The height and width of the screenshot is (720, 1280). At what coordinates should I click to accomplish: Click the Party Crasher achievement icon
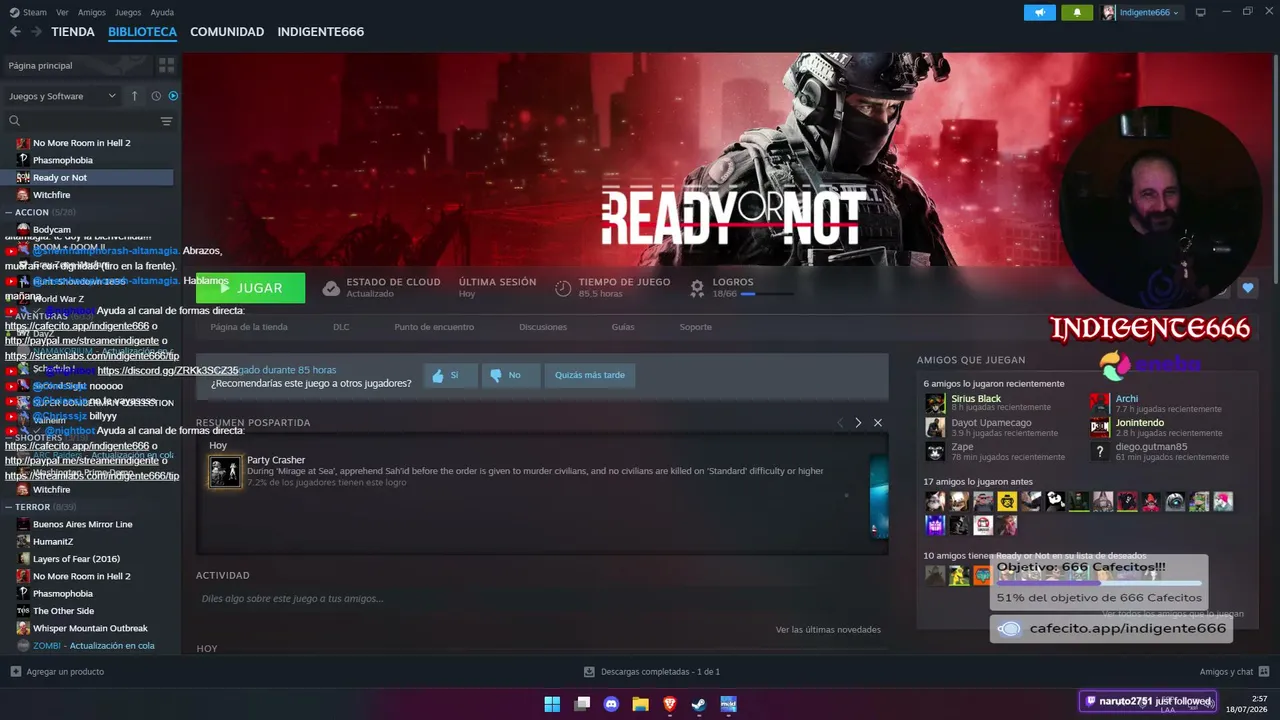click(x=225, y=471)
